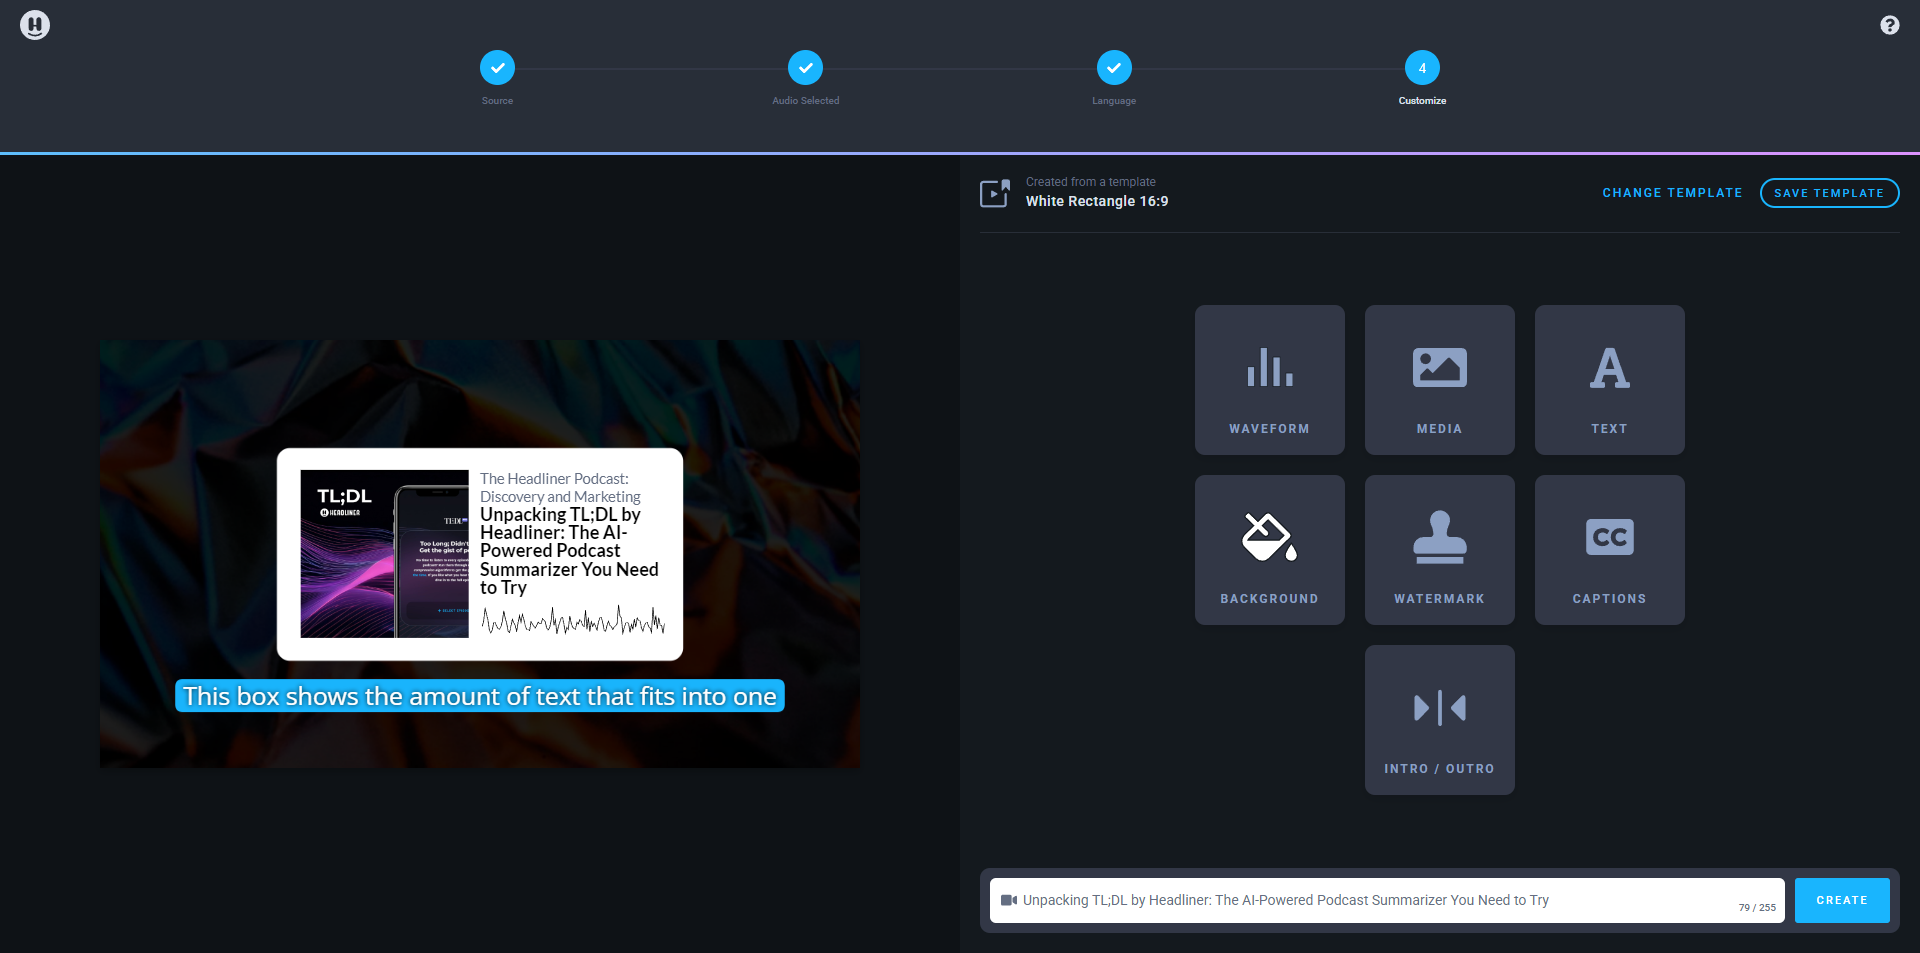Select the podcast name text in preview
Image resolution: width=1920 pixels, height=953 pixels.
click(560, 488)
